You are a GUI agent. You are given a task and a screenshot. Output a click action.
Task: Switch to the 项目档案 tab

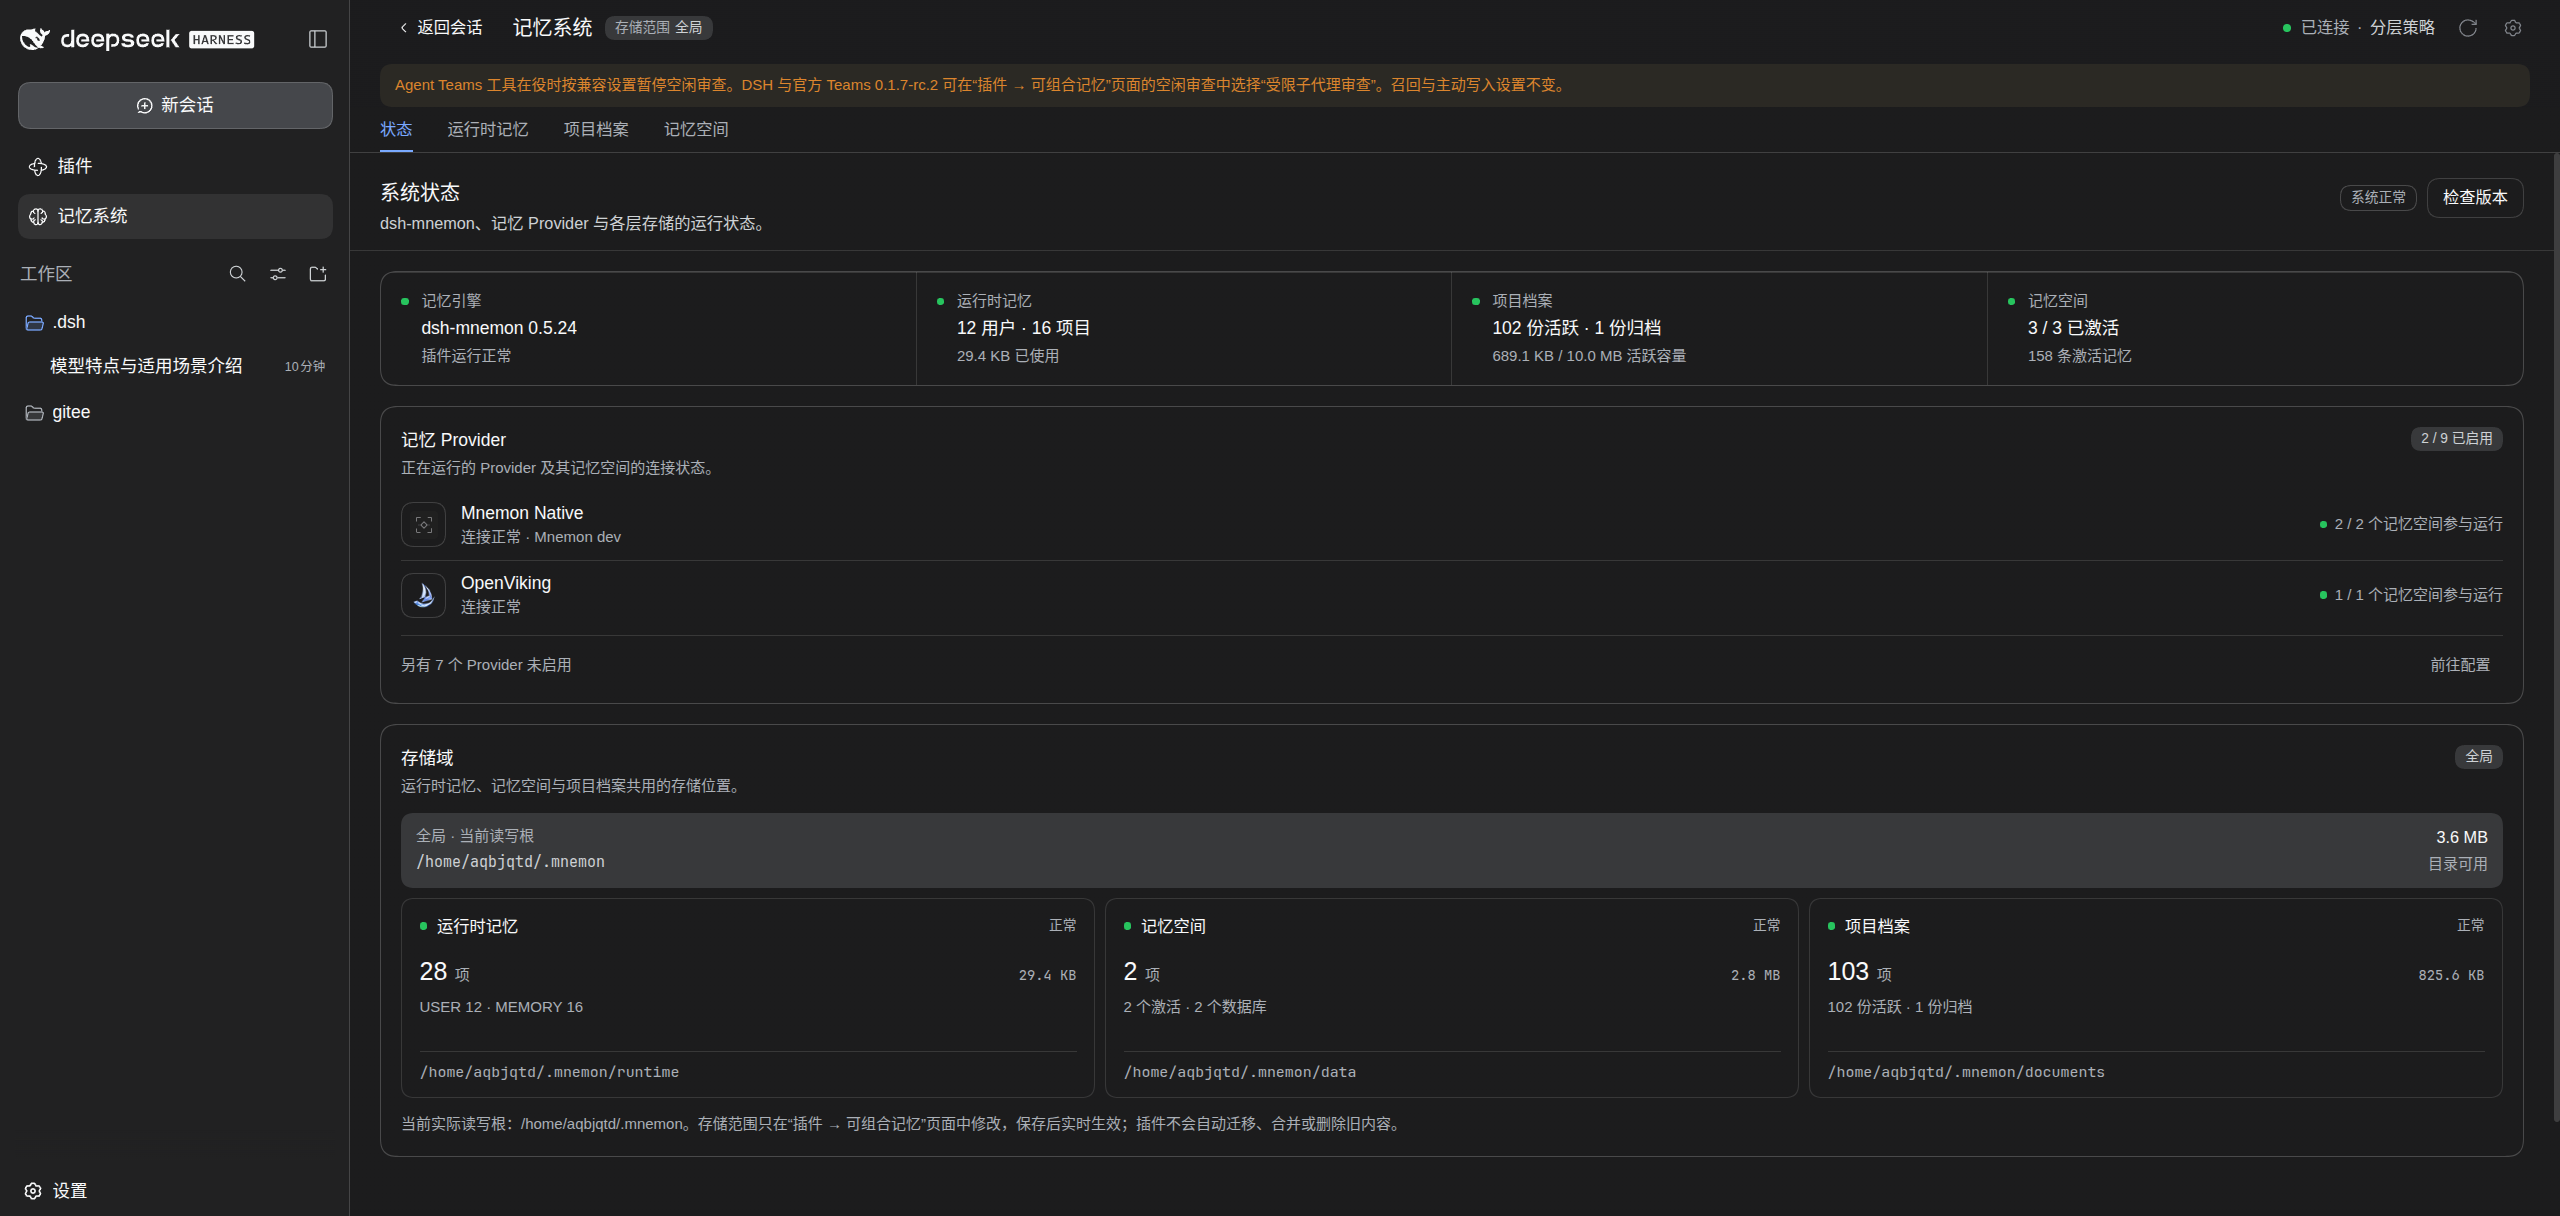coord(596,130)
